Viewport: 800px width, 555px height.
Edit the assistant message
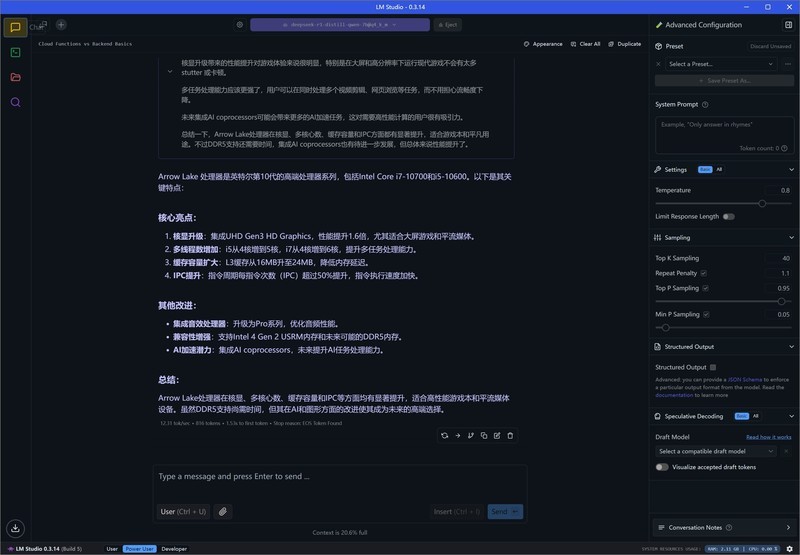click(497, 436)
